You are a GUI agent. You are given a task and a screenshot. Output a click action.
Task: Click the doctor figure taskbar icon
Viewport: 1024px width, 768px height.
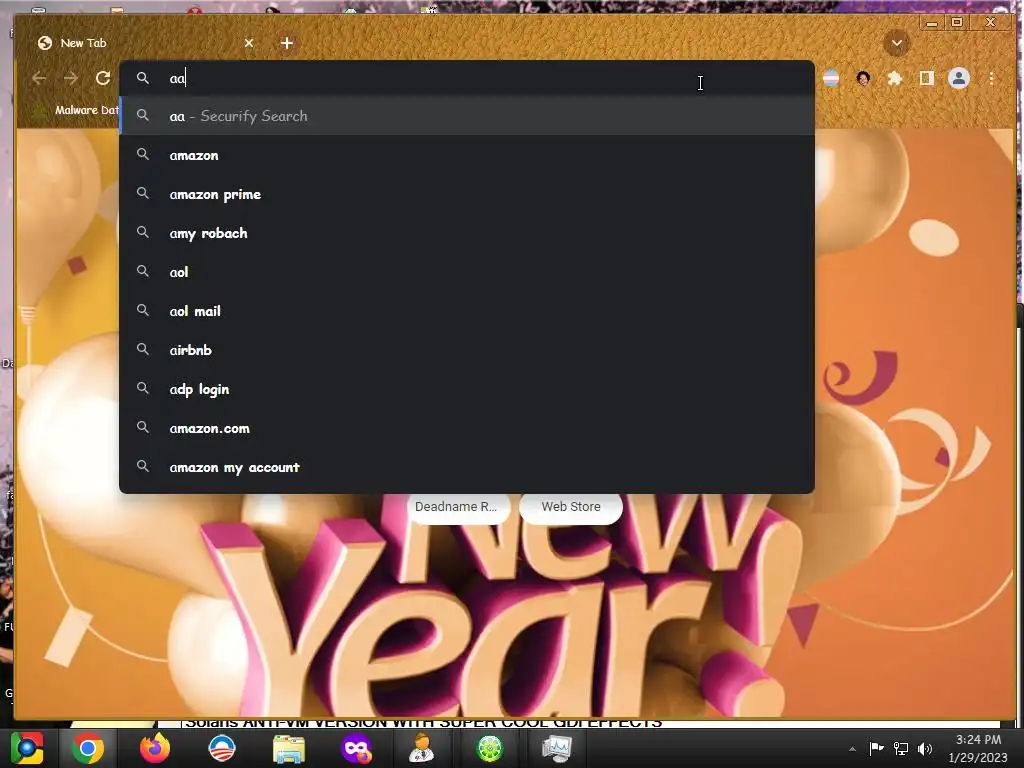(x=422, y=748)
